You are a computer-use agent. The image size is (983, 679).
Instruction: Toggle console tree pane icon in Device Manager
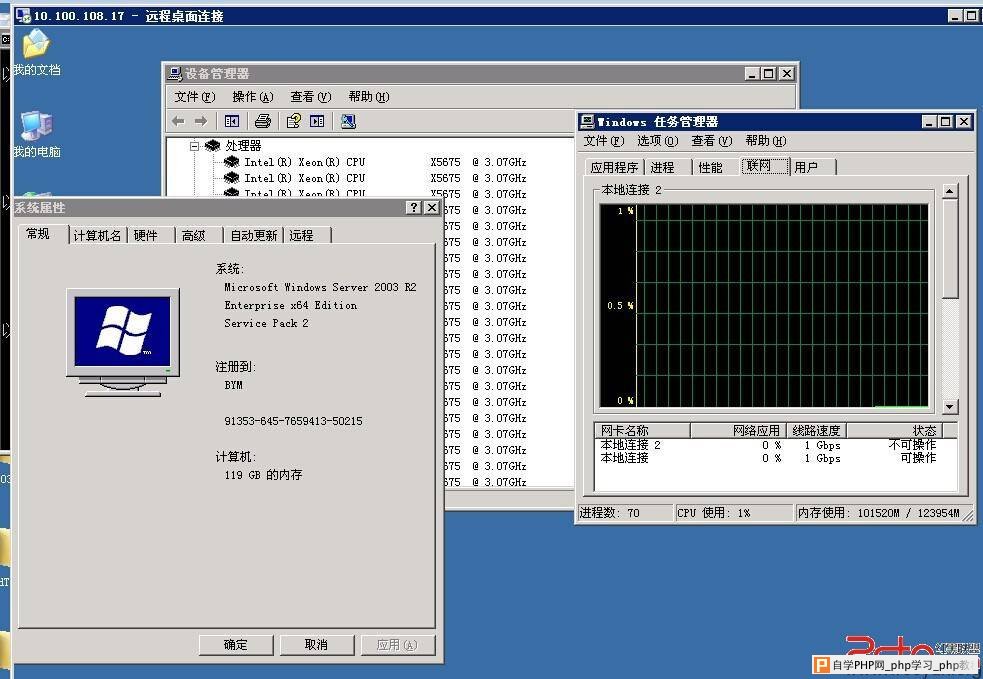[232, 121]
